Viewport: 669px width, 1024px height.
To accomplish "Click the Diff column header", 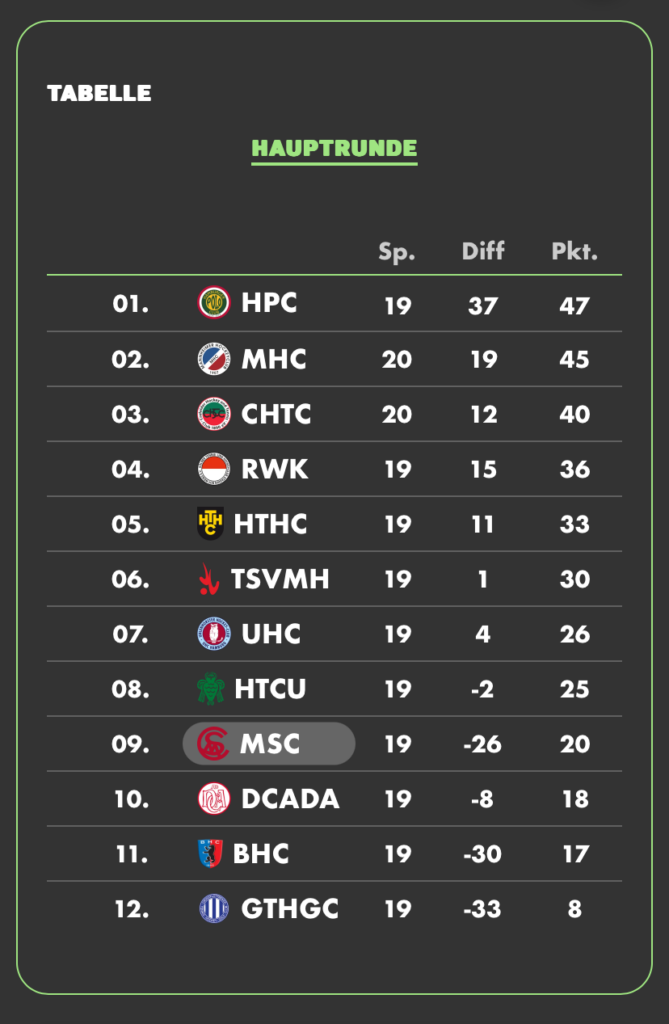I will (x=483, y=251).
